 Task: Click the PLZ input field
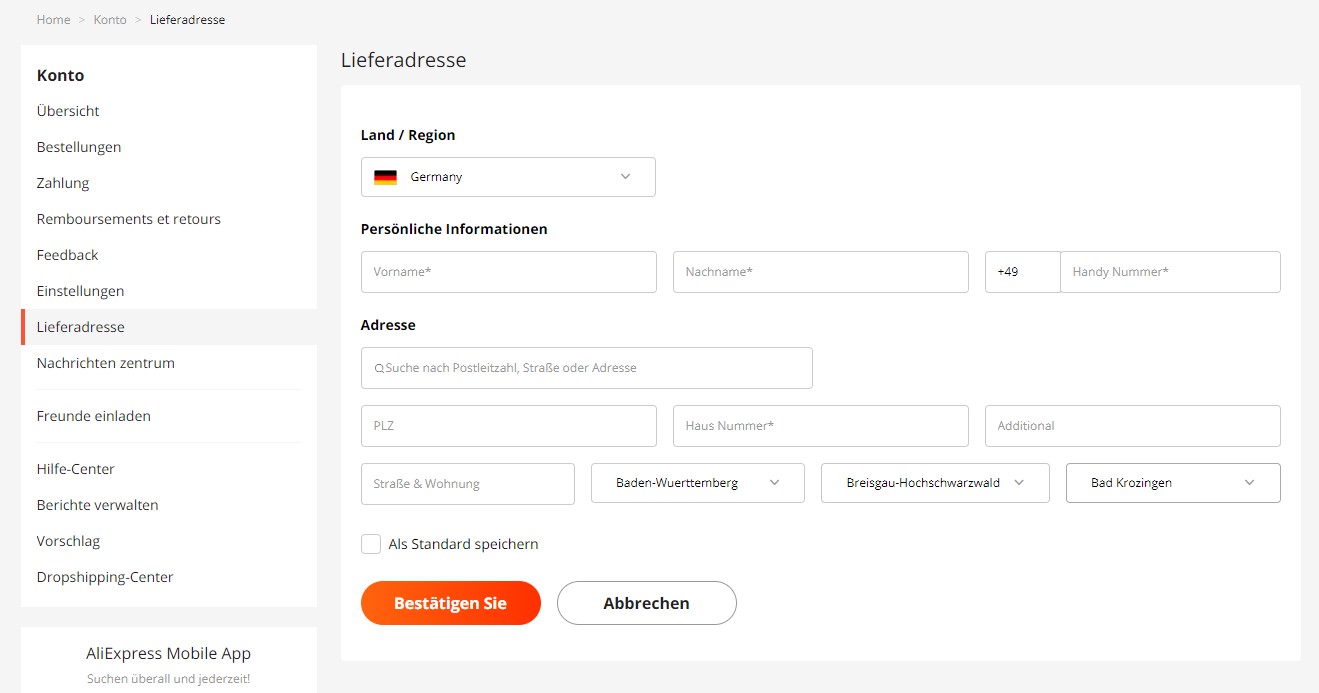(x=508, y=425)
